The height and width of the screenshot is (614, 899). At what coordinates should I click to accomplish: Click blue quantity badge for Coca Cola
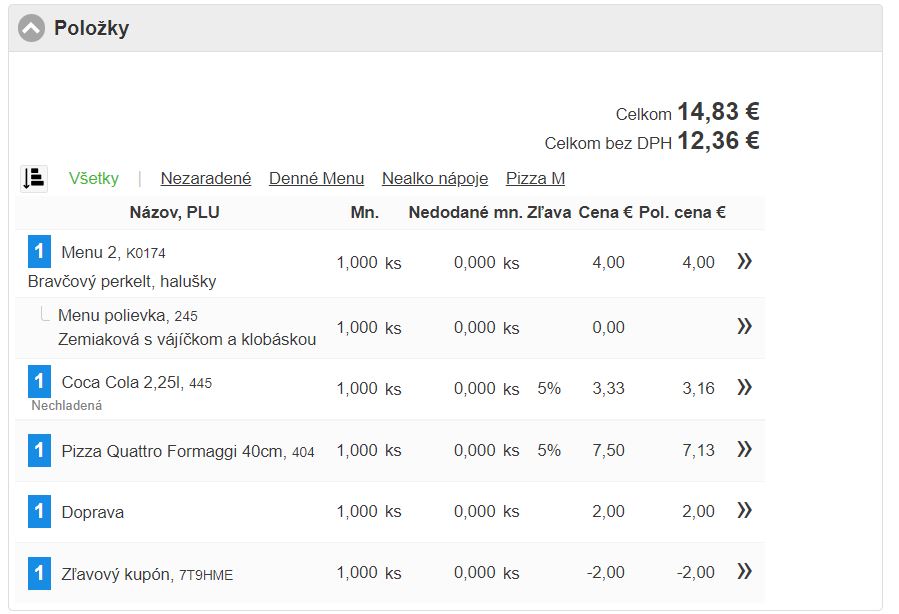39,381
